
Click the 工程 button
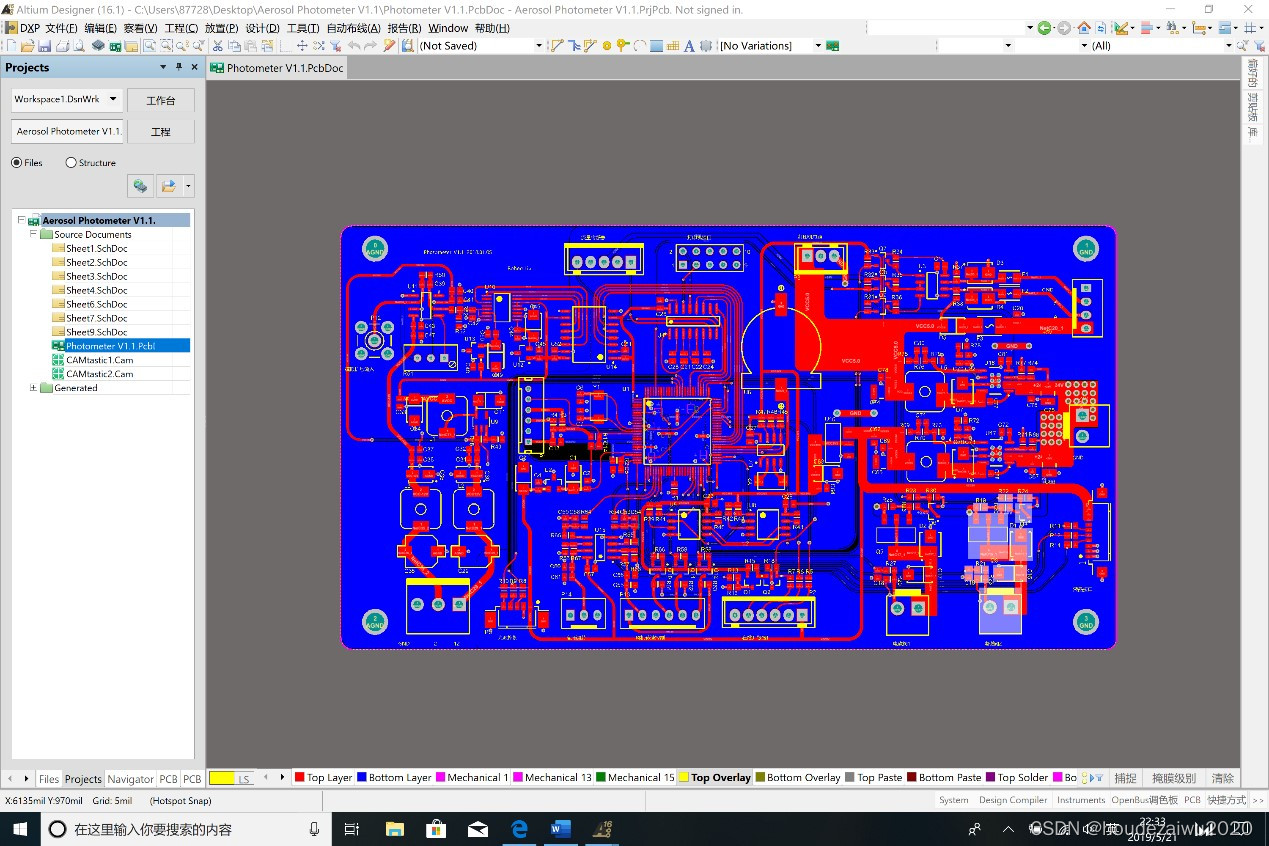coord(161,131)
